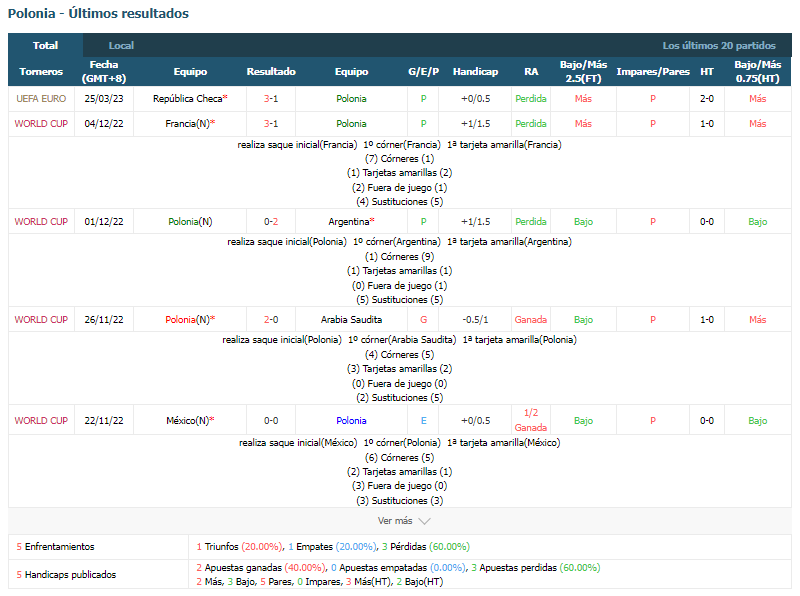Screen dimensions: 800x596
Task: Click '3 Pérdidas (60.00%)' statistic
Action: [426, 547]
